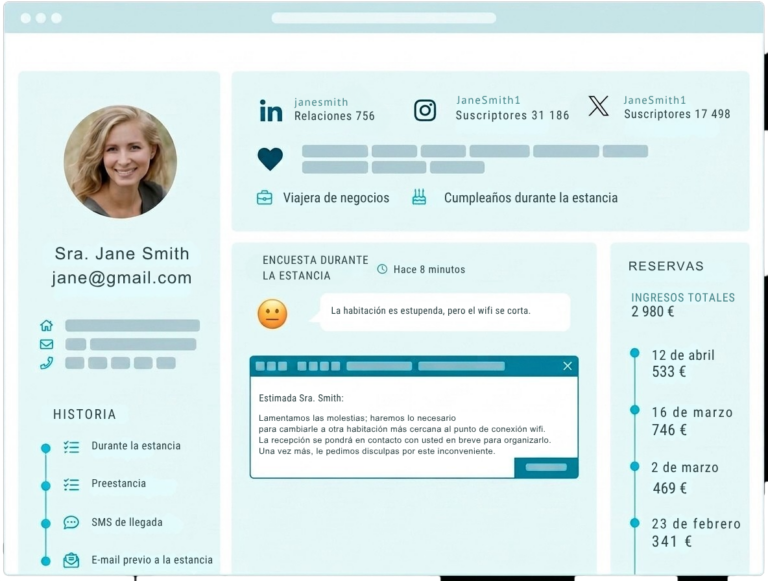
Task: Select checklist icon next to Durante la estancia
Action: pyautogui.click(x=72, y=447)
